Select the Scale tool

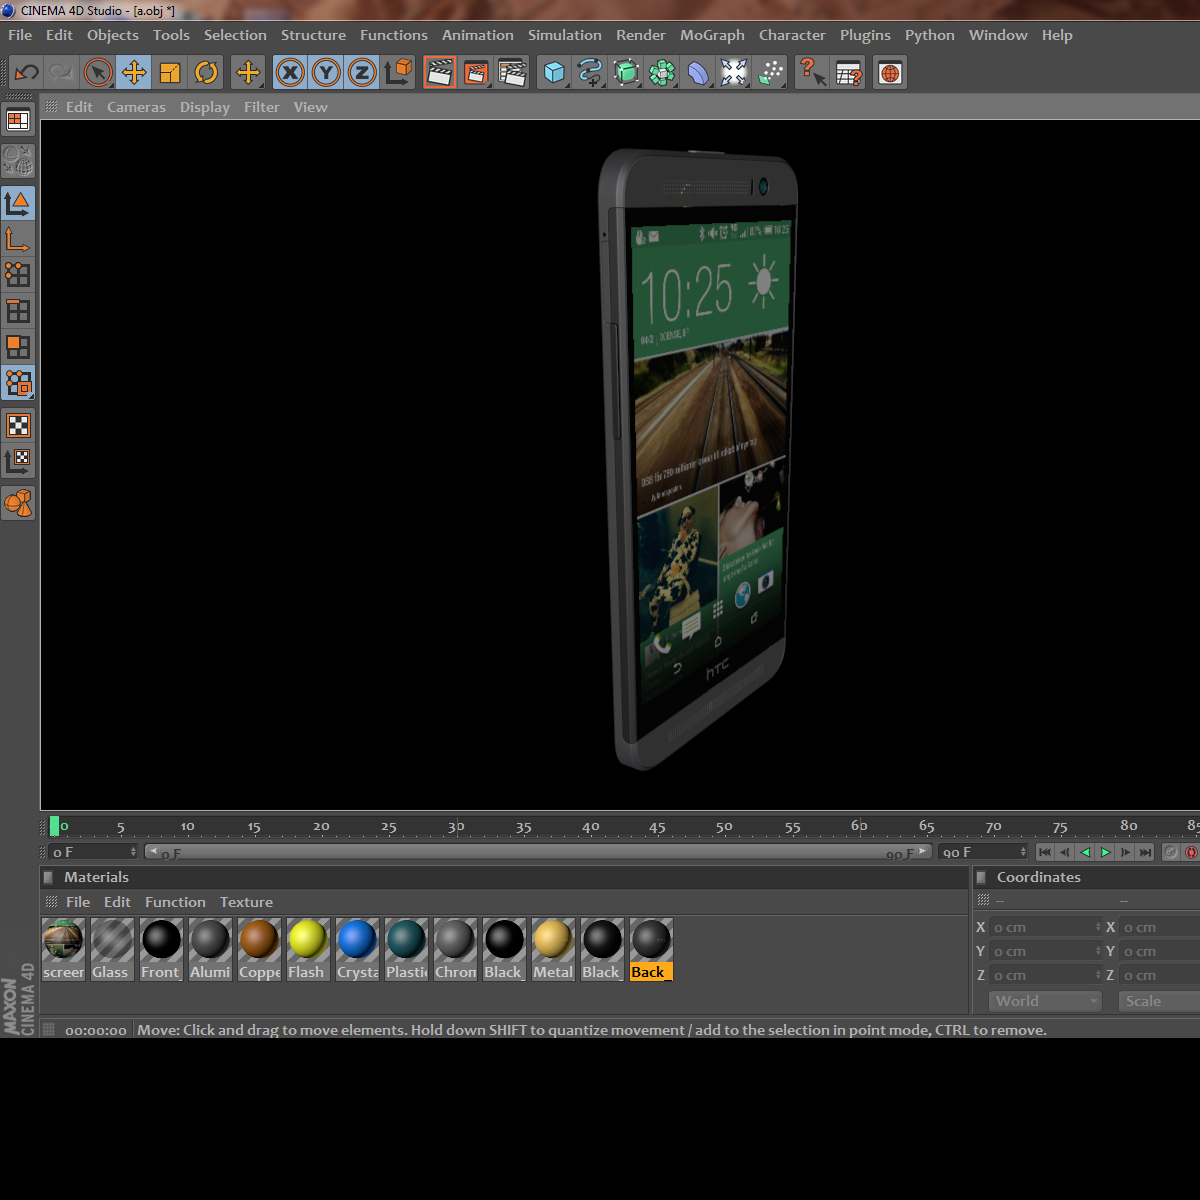coord(170,72)
